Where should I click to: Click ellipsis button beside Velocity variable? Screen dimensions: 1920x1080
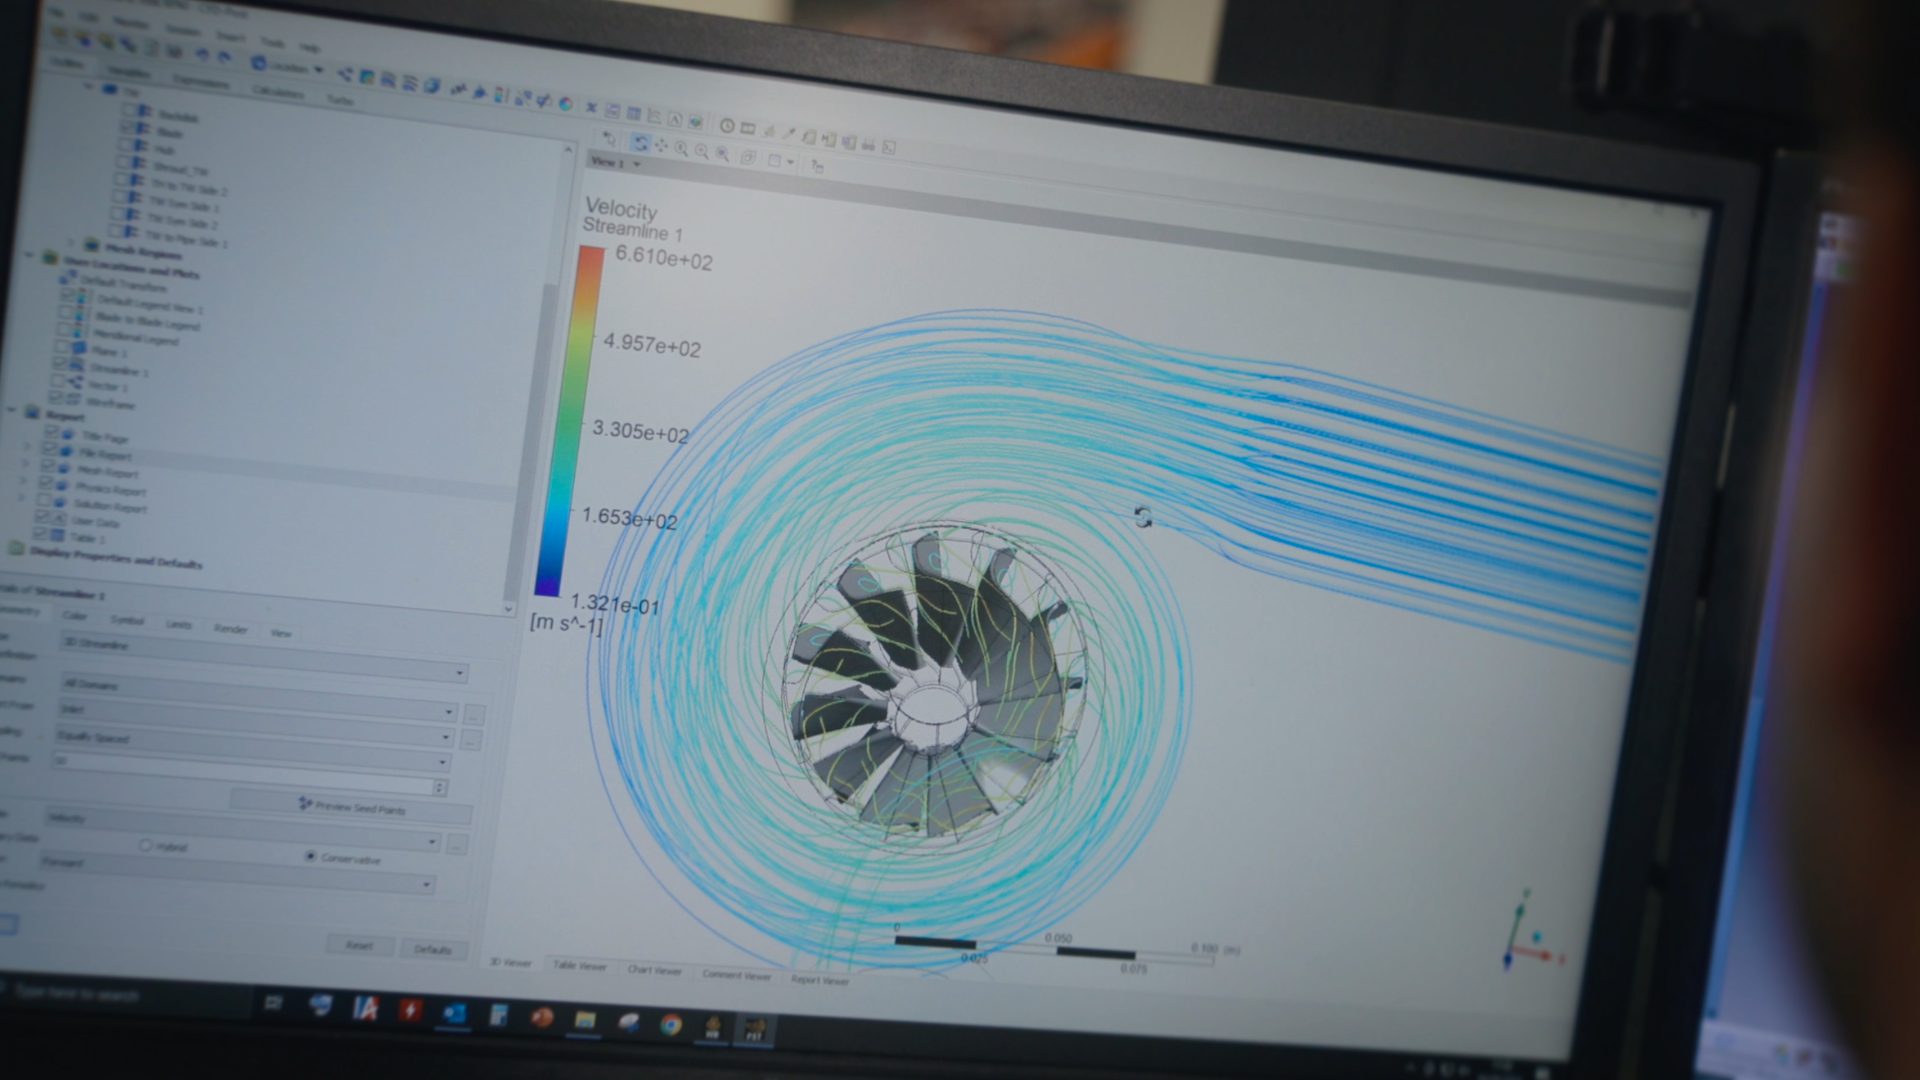[456, 845]
